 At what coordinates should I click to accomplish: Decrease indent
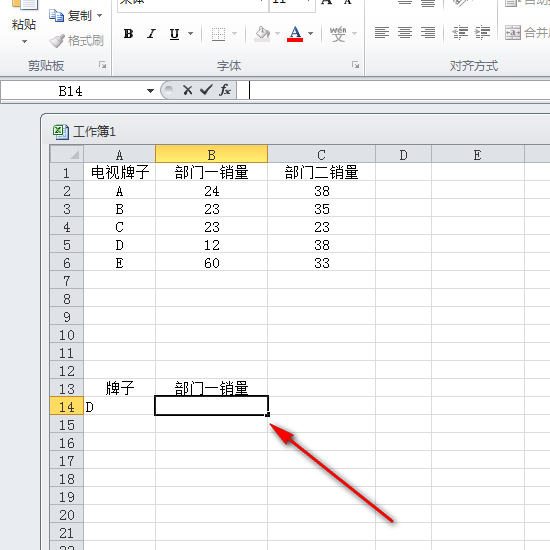click(x=460, y=33)
